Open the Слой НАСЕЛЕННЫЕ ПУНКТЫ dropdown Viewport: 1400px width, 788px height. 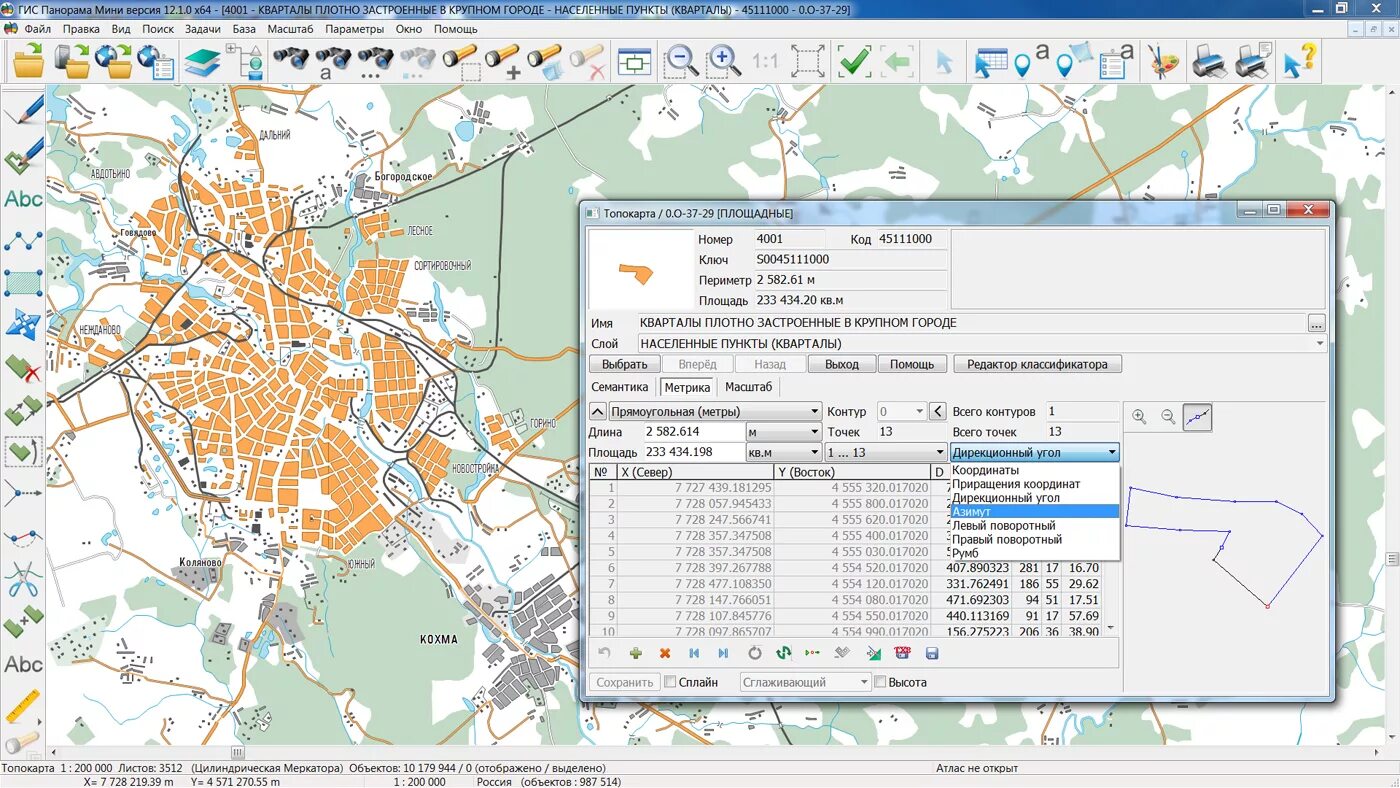[x=1320, y=343]
